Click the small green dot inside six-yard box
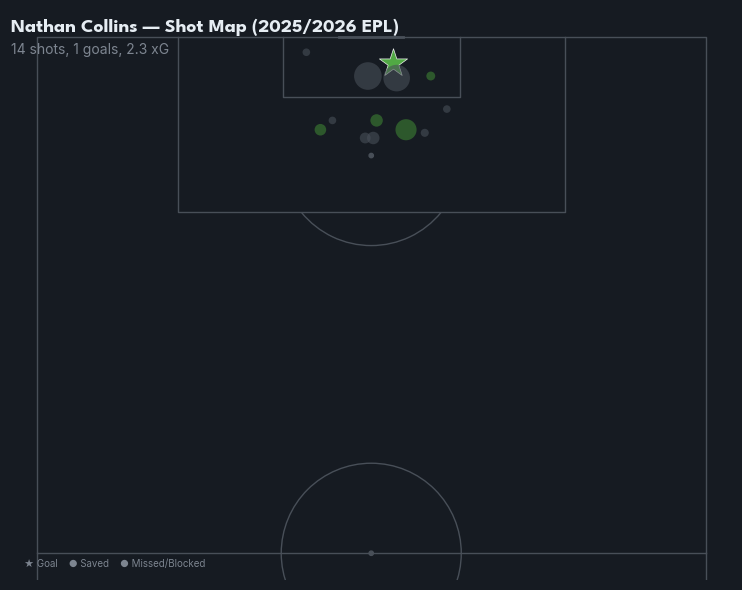The height and width of the screenshot is (590, 742). pos(431,76)
